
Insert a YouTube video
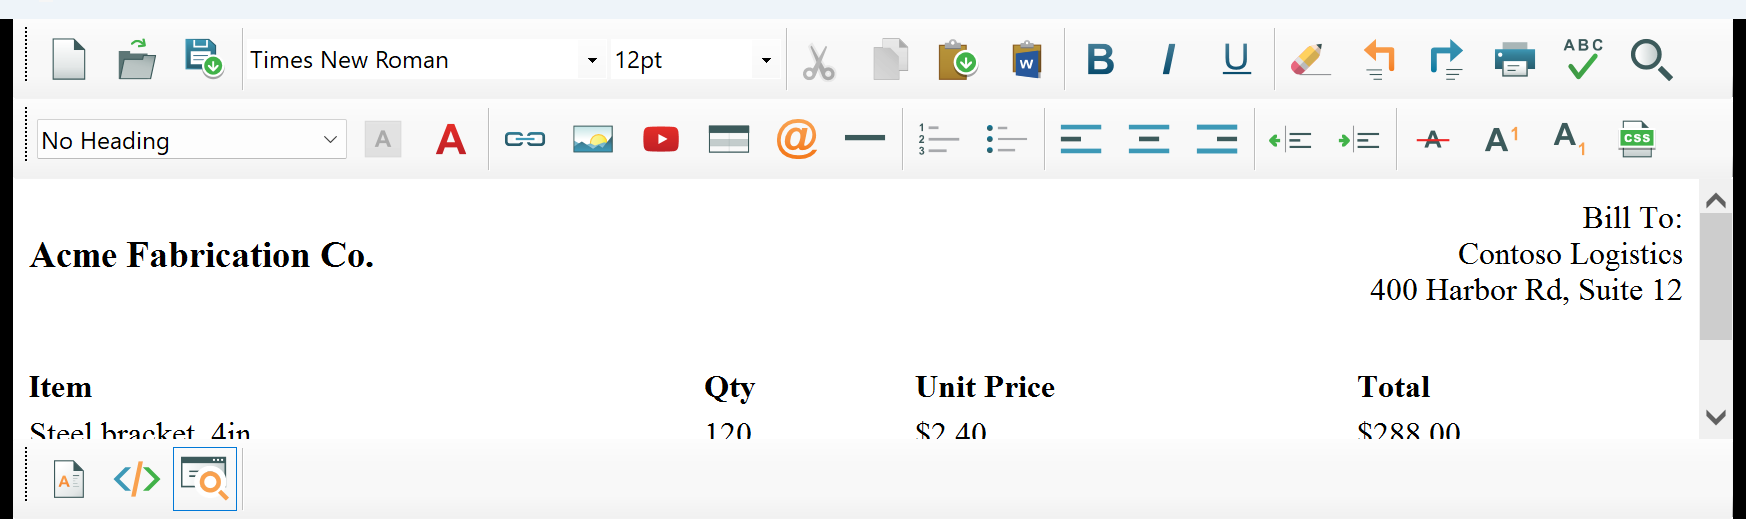click(661, 139)
